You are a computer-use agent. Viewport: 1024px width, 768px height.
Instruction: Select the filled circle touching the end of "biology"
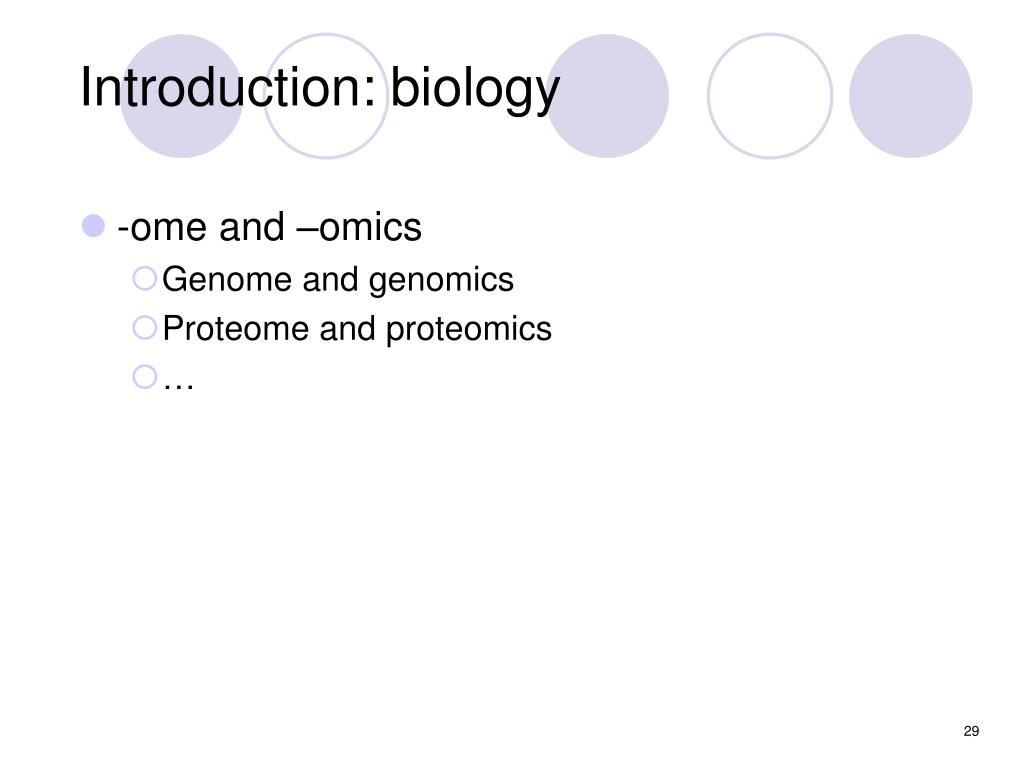click(607, 96)
